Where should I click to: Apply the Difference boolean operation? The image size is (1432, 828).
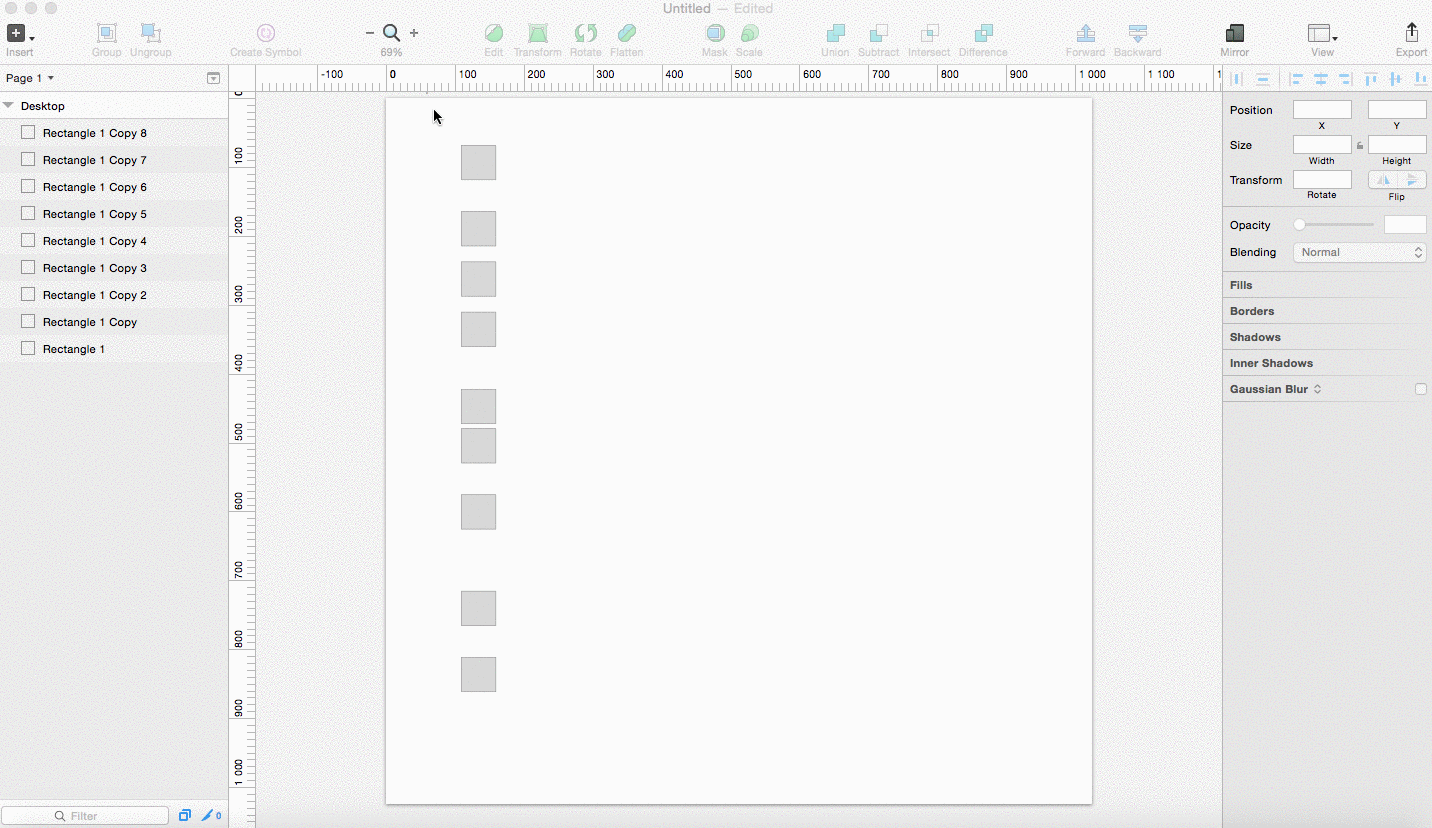click(x=984, y=34)
